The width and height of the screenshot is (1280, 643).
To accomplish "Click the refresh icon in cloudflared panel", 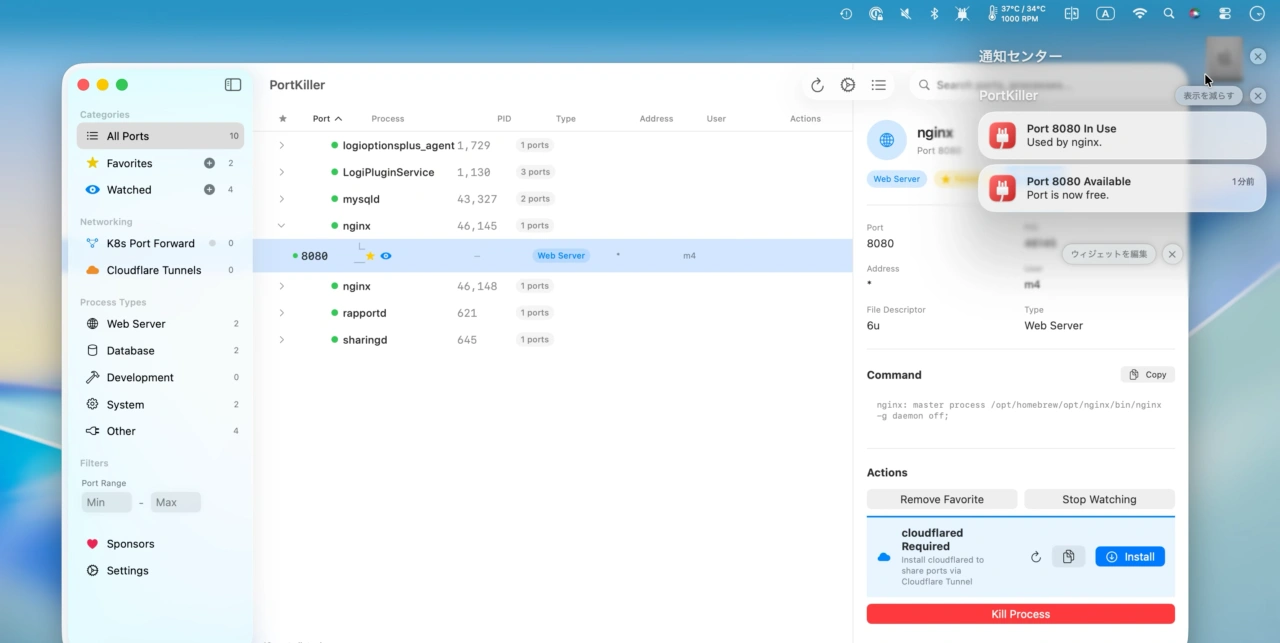I will 1036,557.
